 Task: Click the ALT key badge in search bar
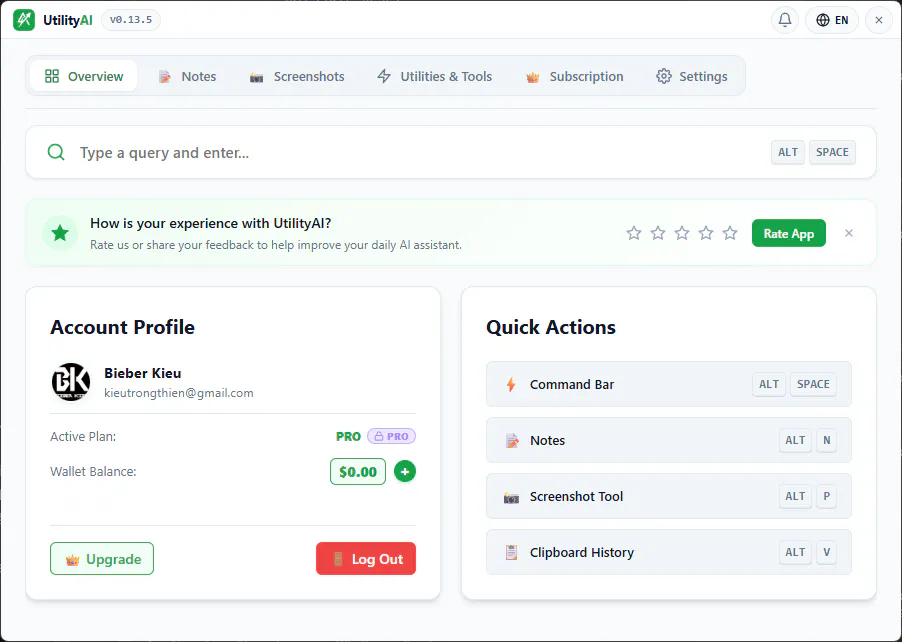pyautogui.click(x=788, y=152)
